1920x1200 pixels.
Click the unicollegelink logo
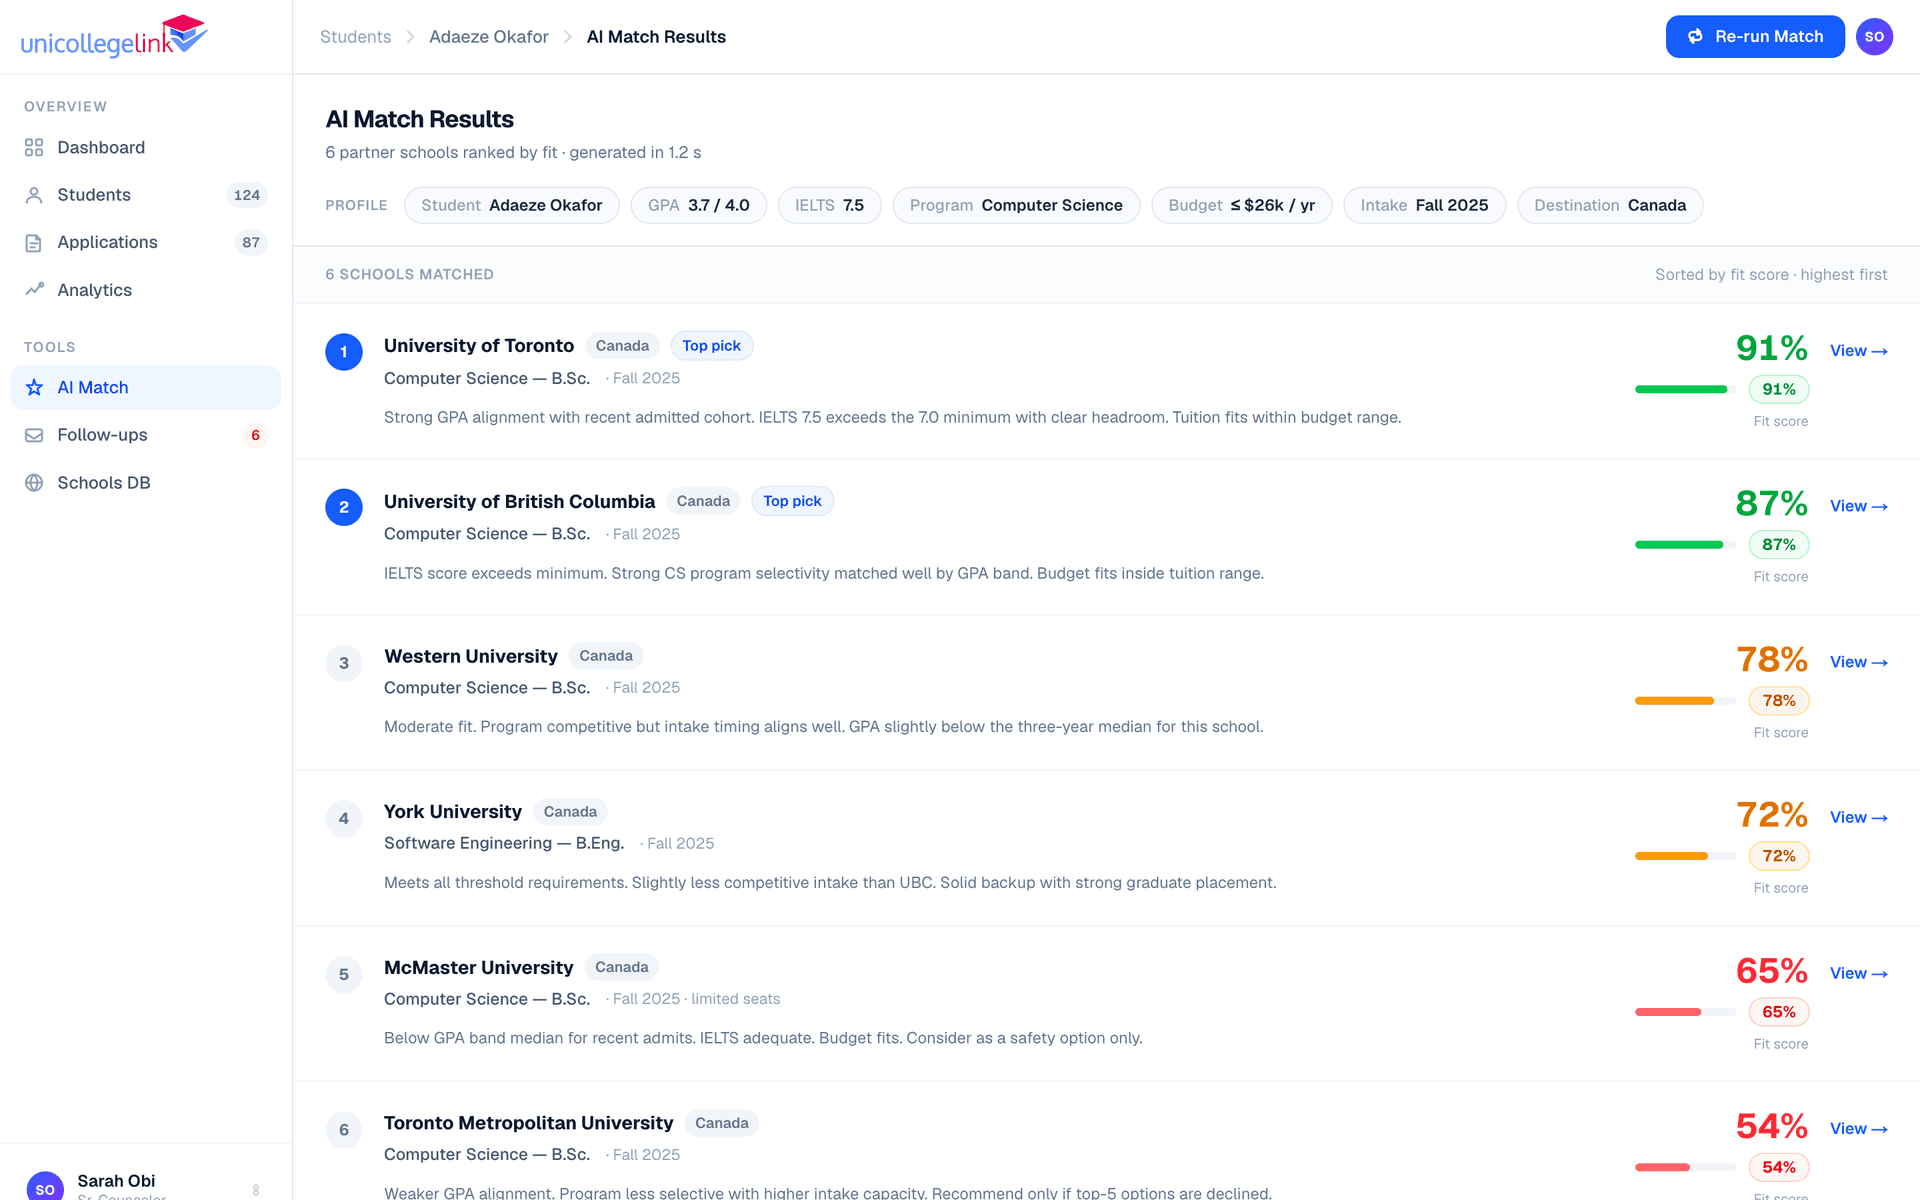click(114, 37)
